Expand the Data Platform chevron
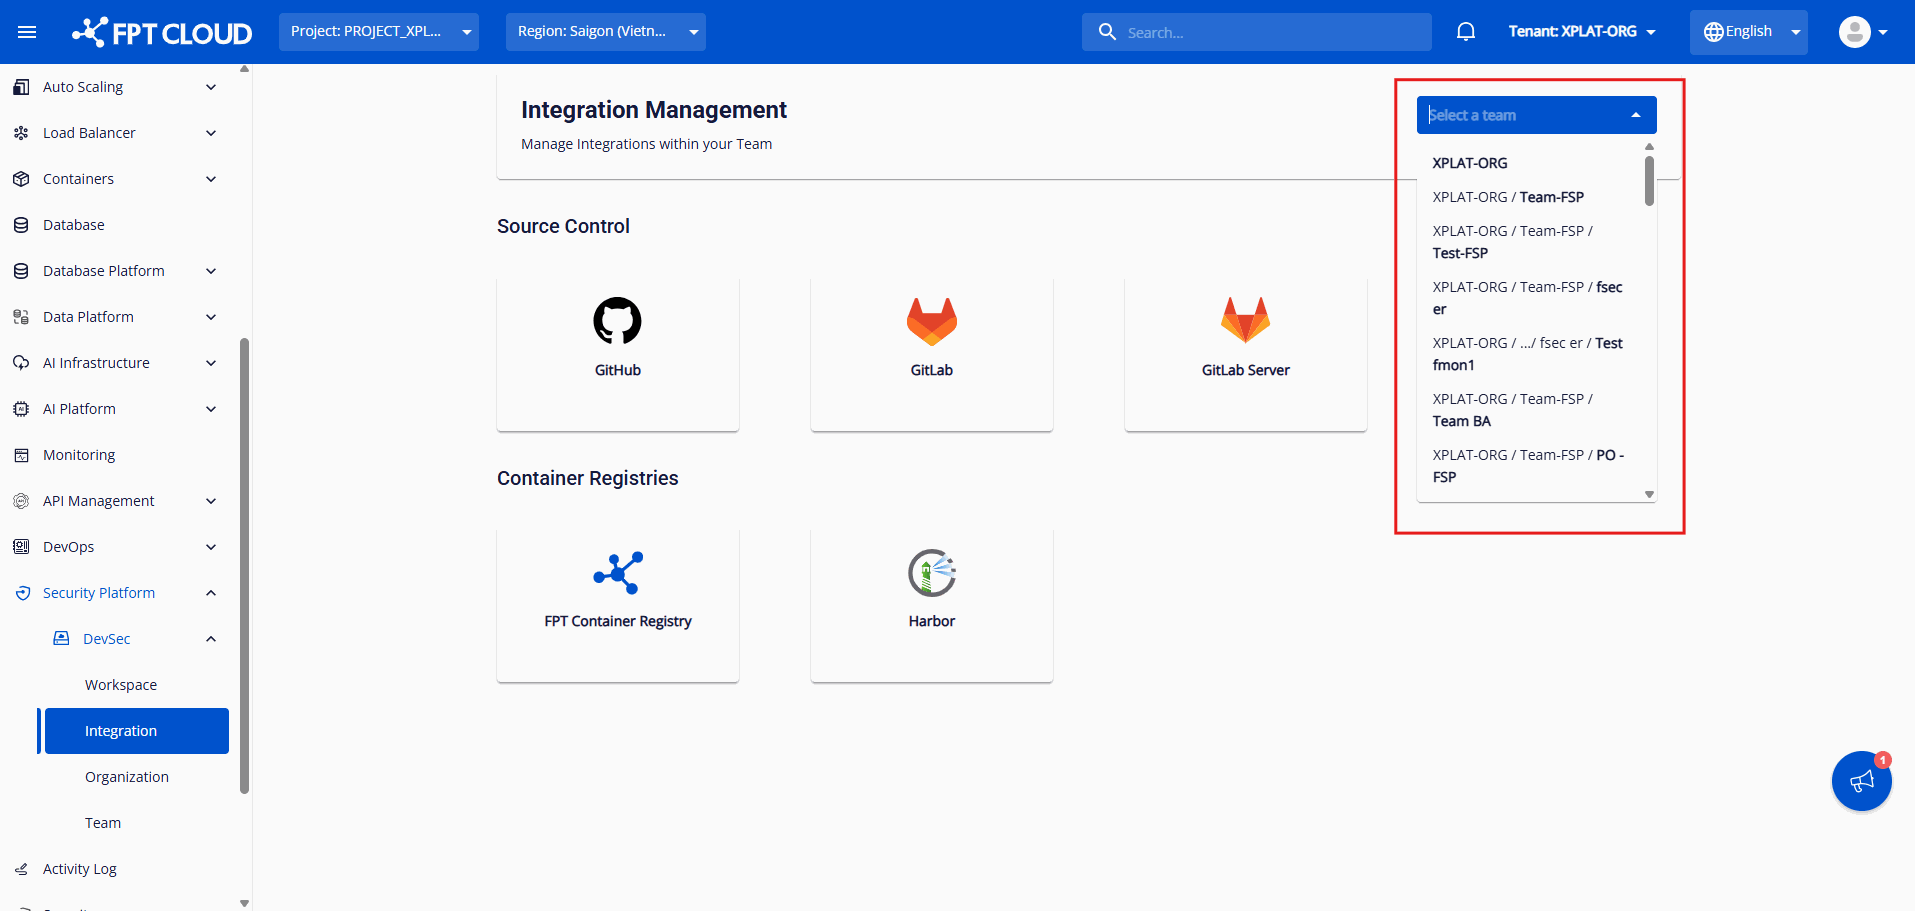The image size is (1915, 911). pos(211,317)
